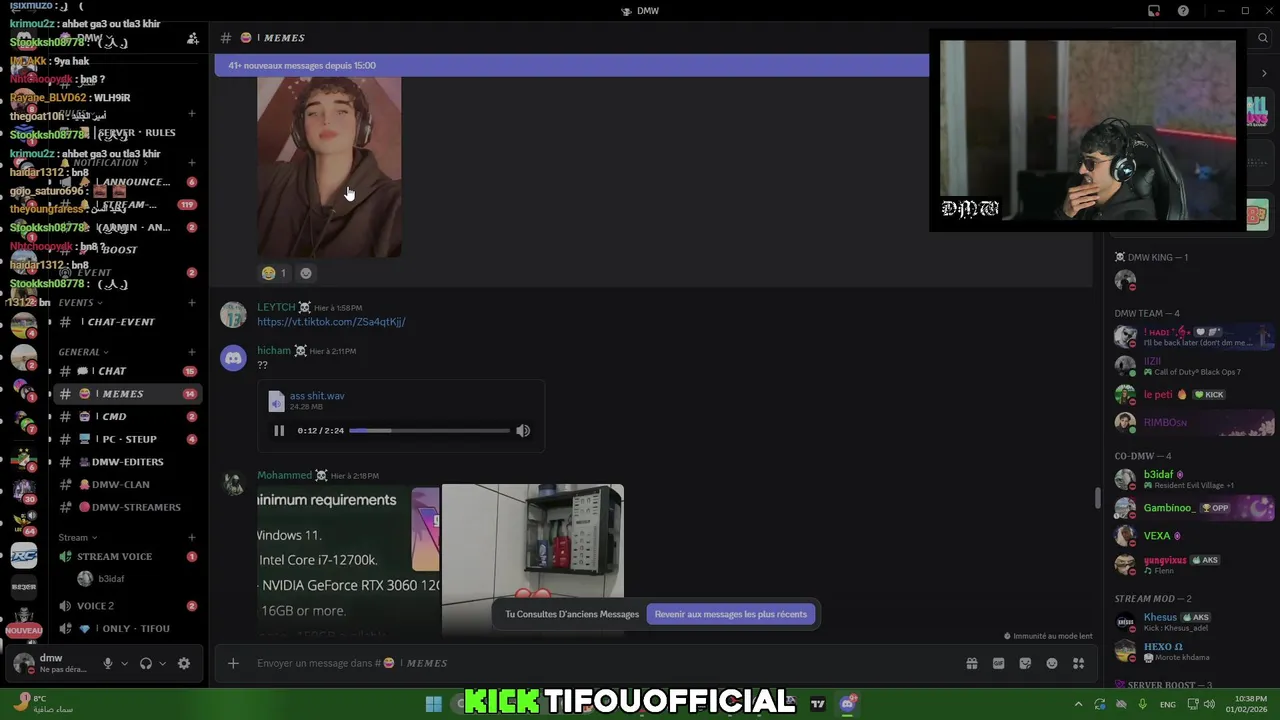Join the VOICE 2 channel
The height and width of the screenshot is (720, 1280).
click(x=126, y=606)
